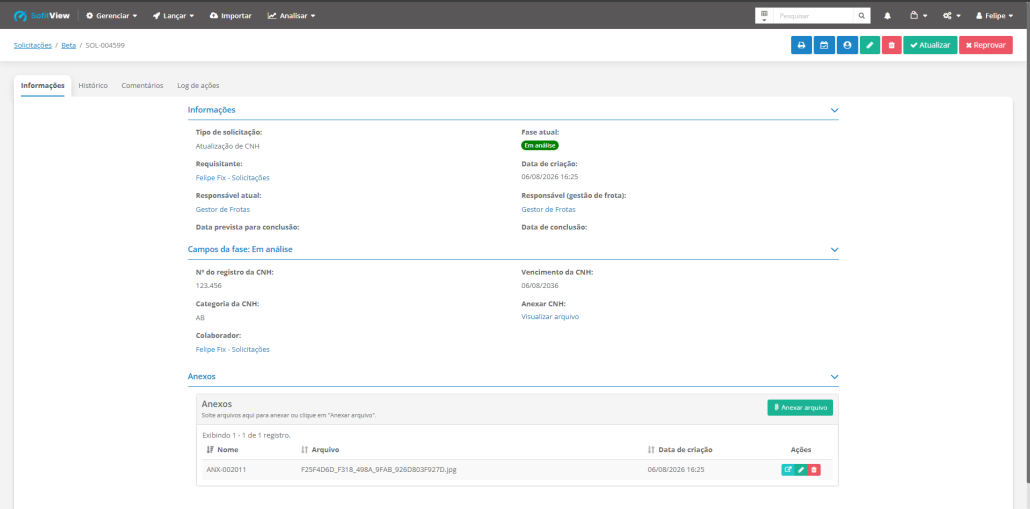Click the CNH category value AB
This screenshot has height=509, width=1030.
[x=200, y=317]
